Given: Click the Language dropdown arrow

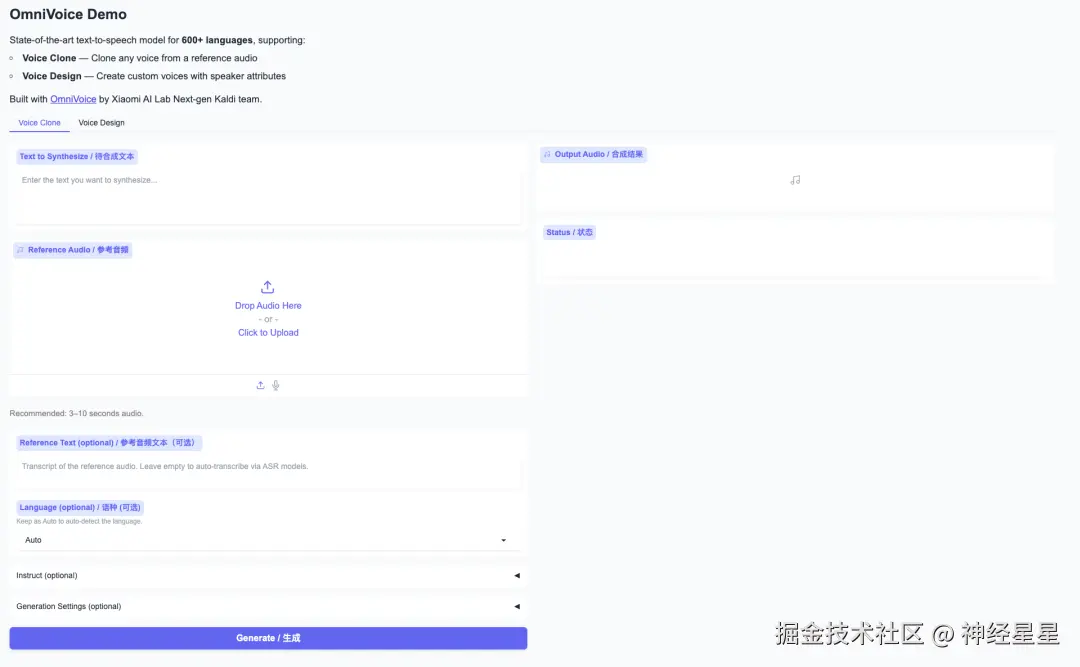Looking at the screenshot, I should [x=503, y=540].
